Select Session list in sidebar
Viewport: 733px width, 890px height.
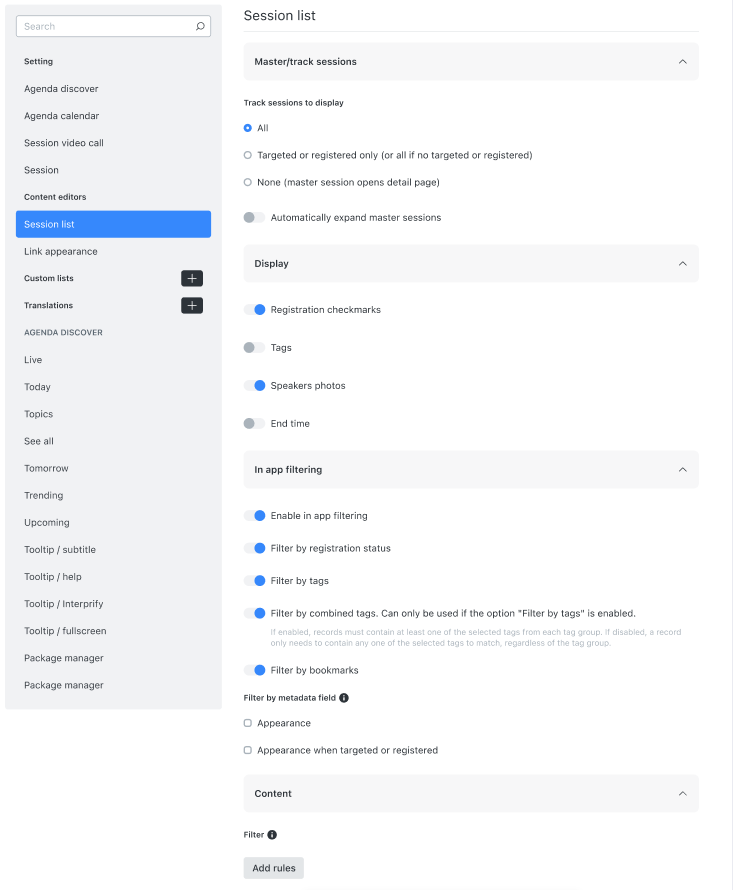114,224
